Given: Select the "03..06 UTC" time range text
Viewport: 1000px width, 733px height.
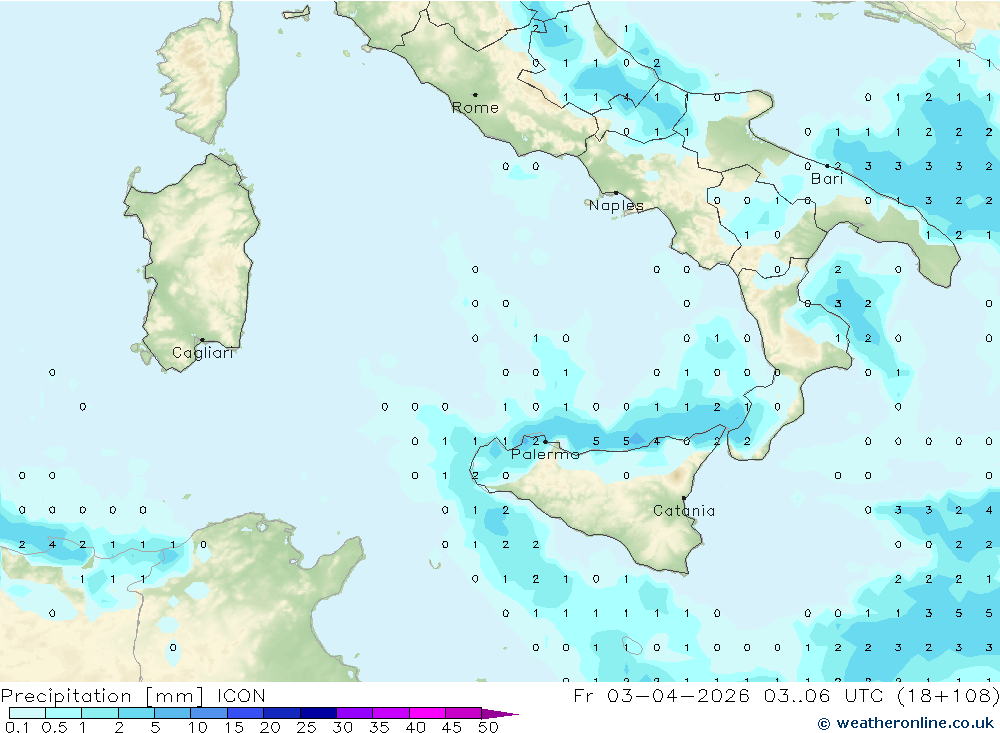Looking at the screenshot, I should pyautogui.click(x=823, y=695).
